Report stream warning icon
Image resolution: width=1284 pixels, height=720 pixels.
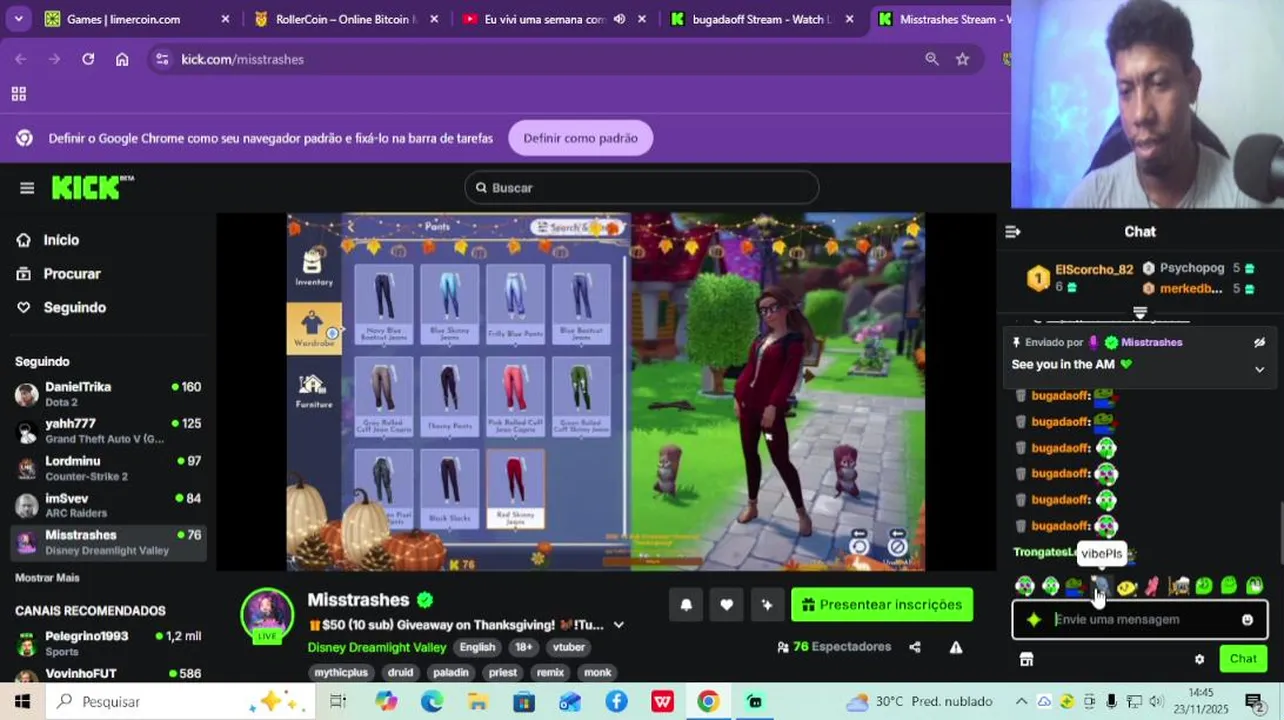pos(956,647)
